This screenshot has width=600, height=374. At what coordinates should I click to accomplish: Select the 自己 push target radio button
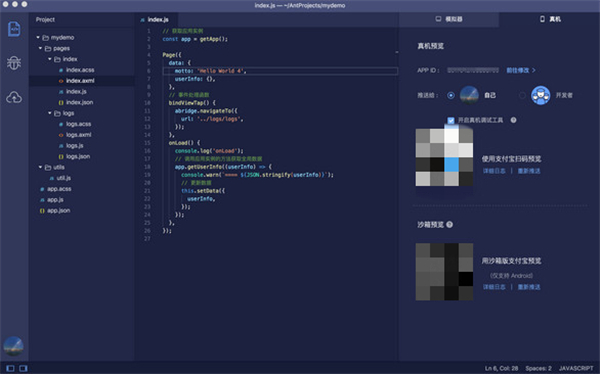pos(451,95)
